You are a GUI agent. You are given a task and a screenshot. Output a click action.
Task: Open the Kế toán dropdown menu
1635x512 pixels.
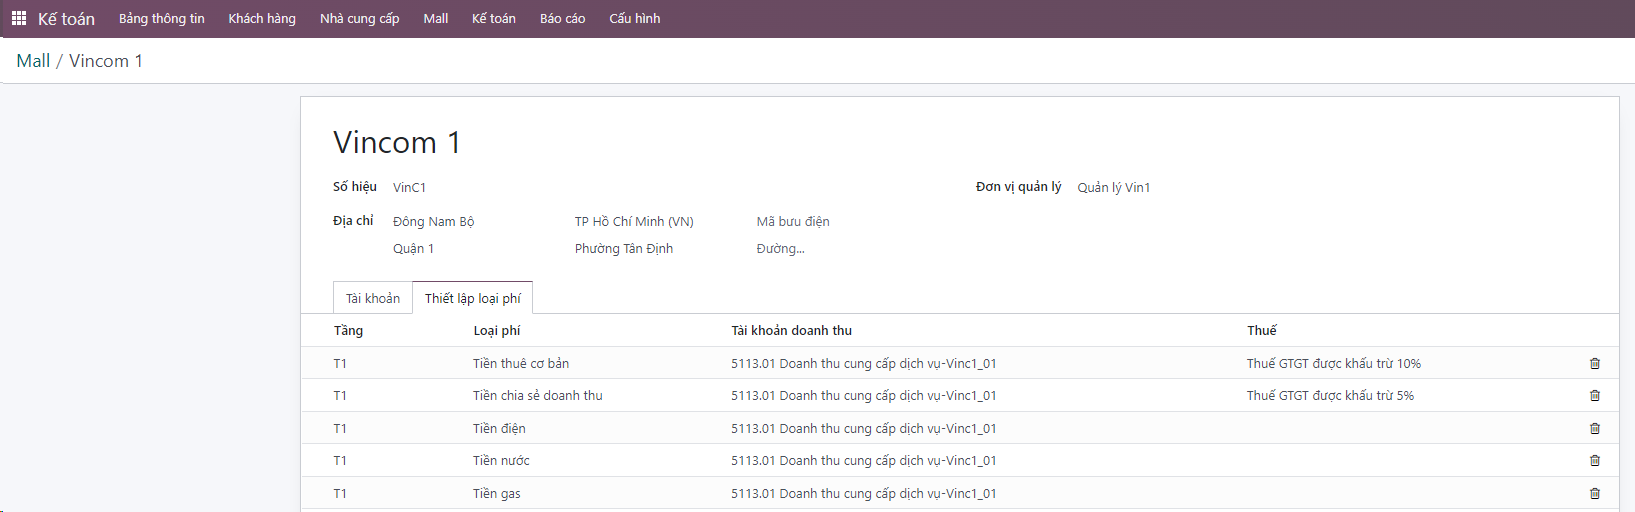pos(494,18)
